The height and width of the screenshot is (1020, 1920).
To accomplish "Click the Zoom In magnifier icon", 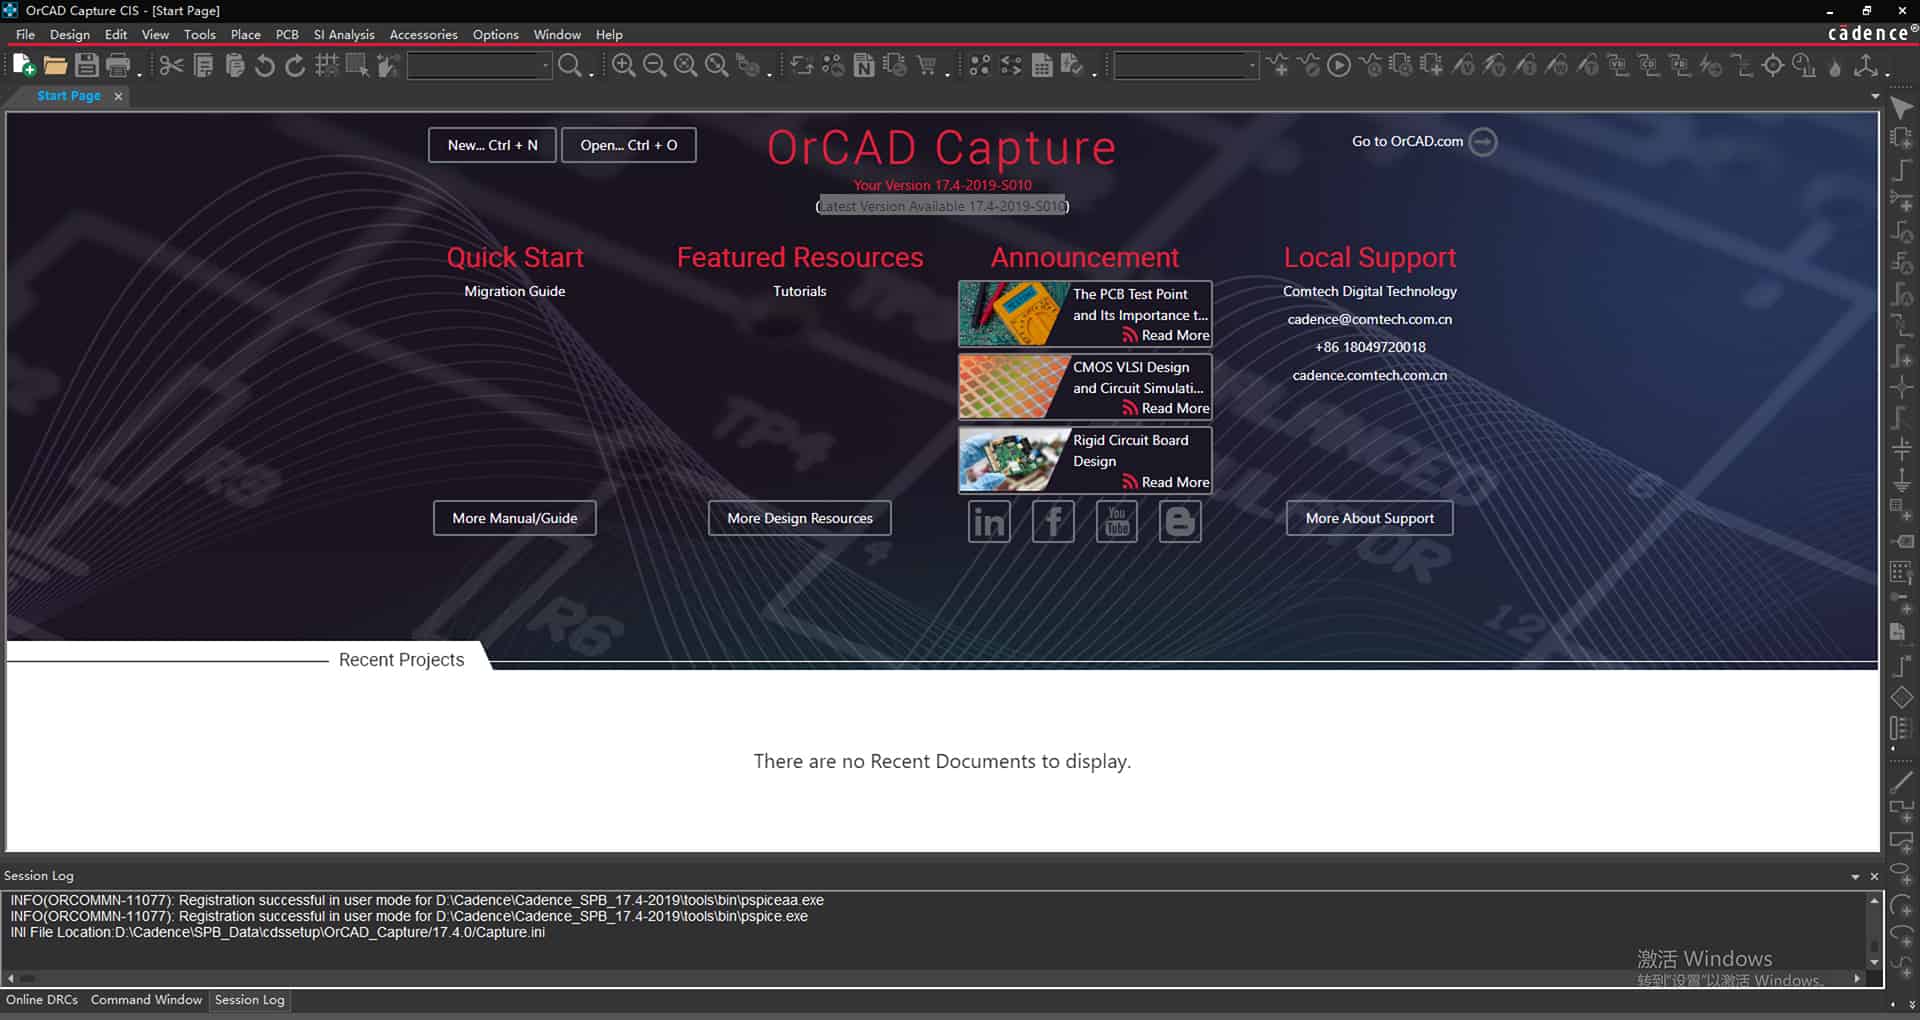I will [x=623, y=66].
